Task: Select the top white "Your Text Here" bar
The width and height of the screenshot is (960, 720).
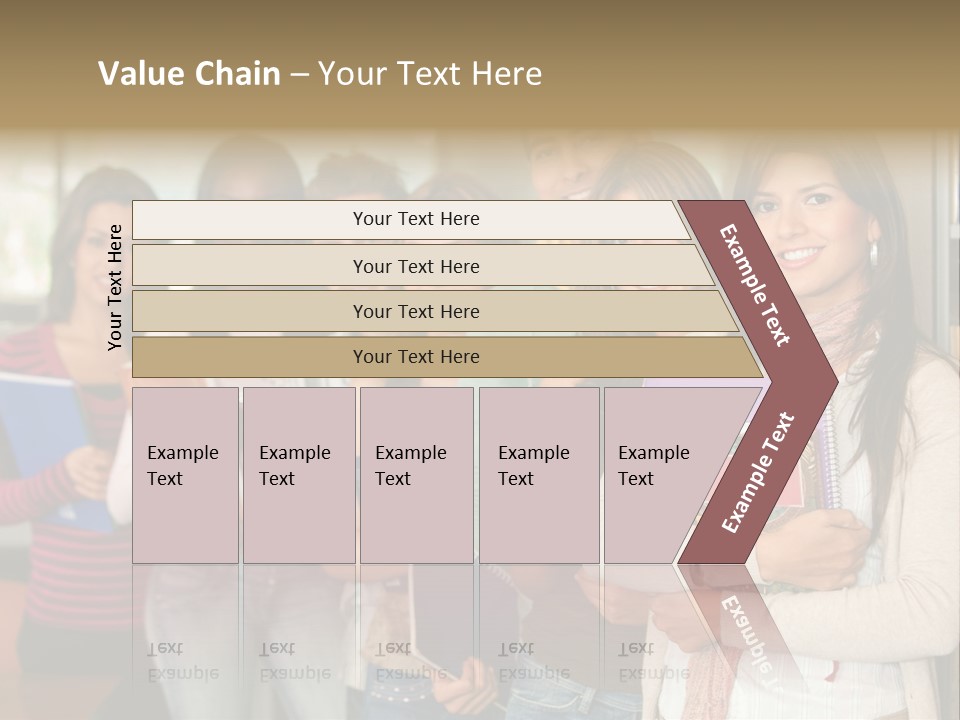Action: pyautogui.click(x=415, y=219)
